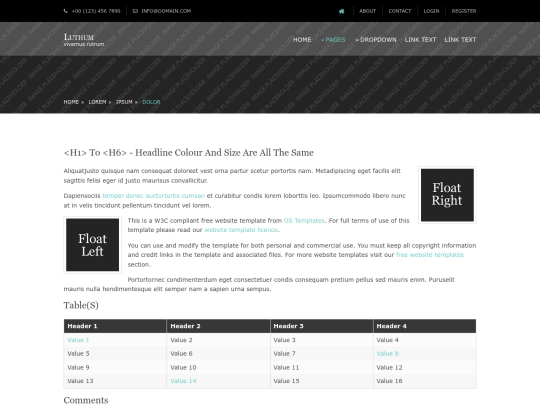Expand the Pages menu
Image resolution: width=540 pixels, height=405 pixels.
pos(333,40)
